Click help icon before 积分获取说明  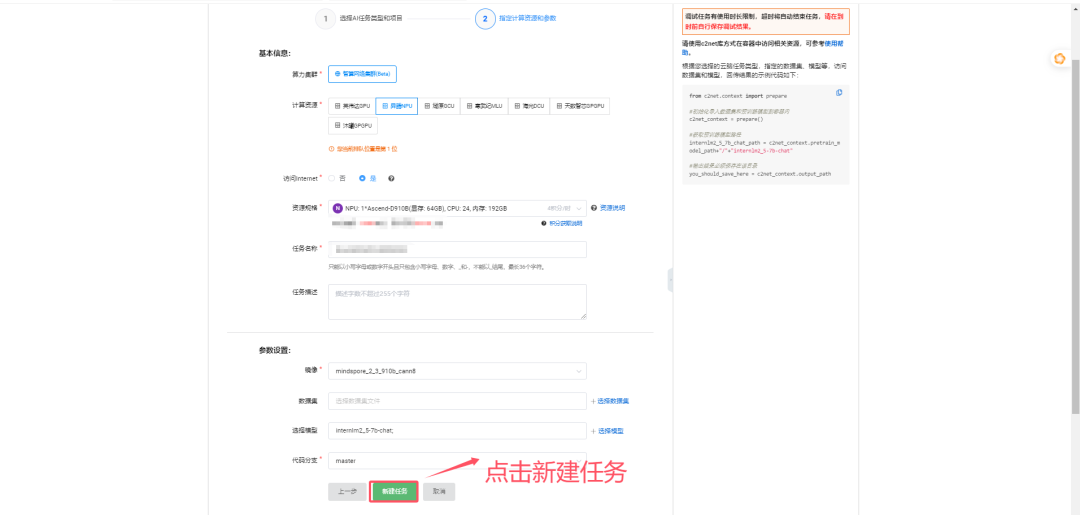[543, 223]
